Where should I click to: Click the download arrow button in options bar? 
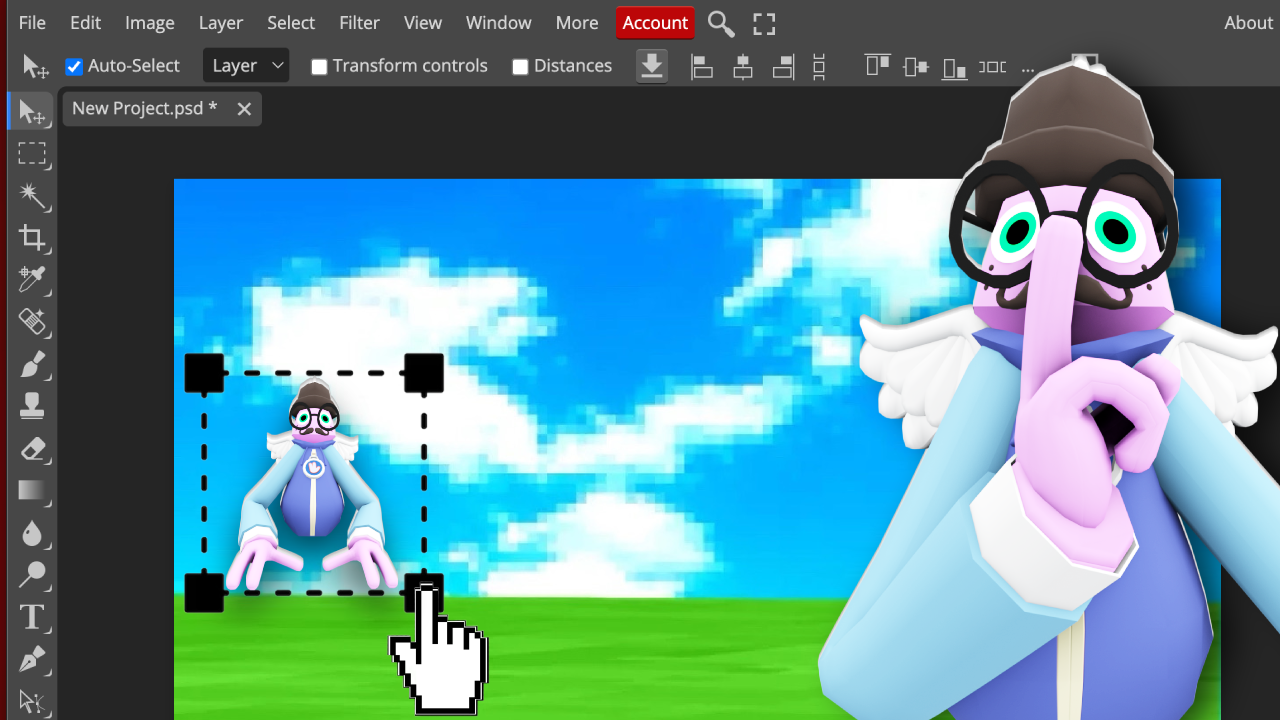652,66
